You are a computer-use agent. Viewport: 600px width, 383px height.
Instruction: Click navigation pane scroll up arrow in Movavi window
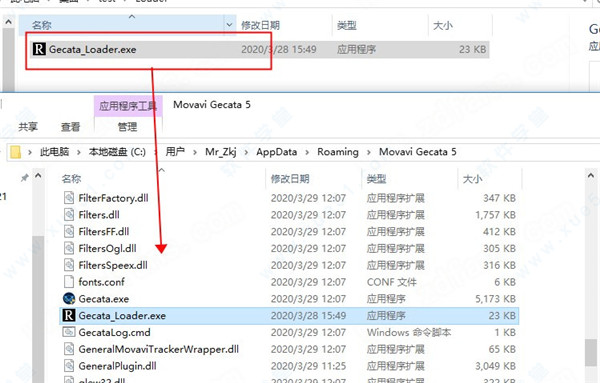tap(38, 176)
